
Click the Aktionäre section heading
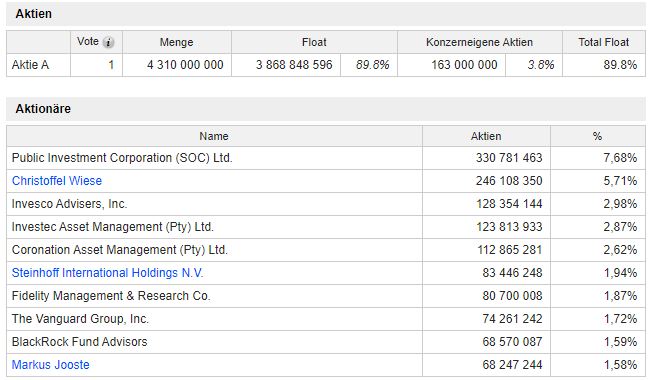43,109
